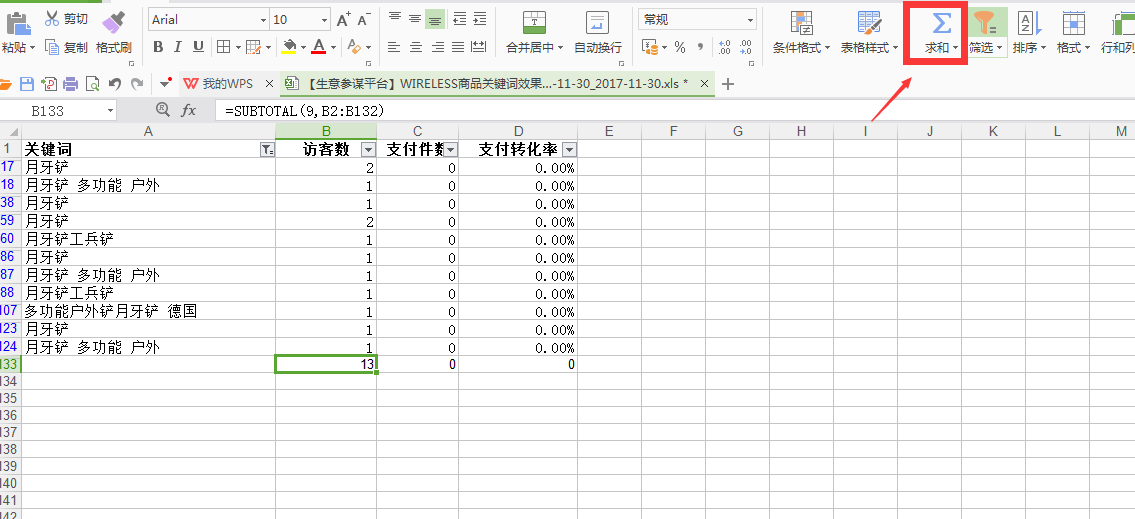Activate the Format Painter (格式刷) brush

coord(113,22)
